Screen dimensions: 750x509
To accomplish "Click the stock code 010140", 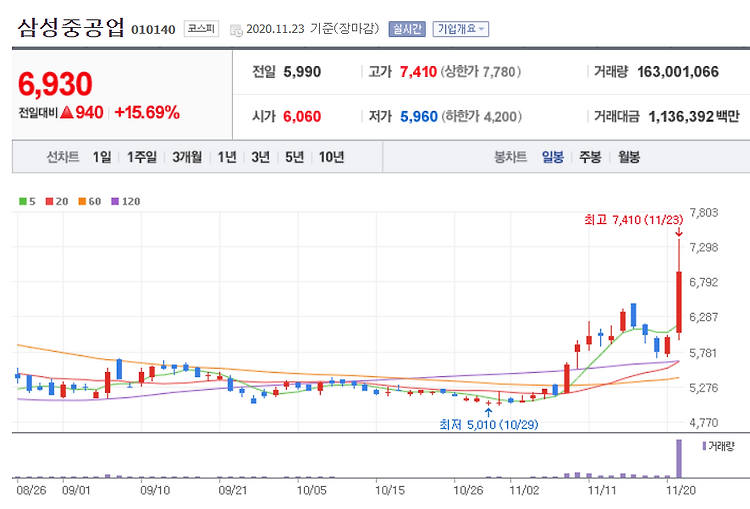I will (153, 30).
